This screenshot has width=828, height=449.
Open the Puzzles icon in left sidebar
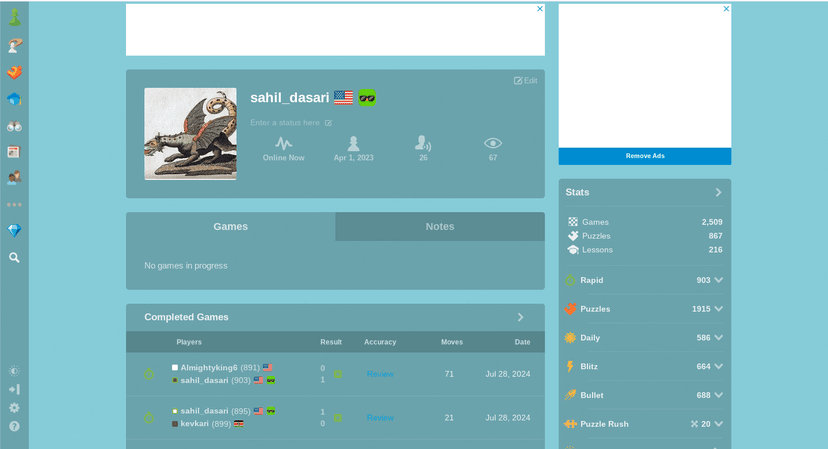tap(14, 72)
